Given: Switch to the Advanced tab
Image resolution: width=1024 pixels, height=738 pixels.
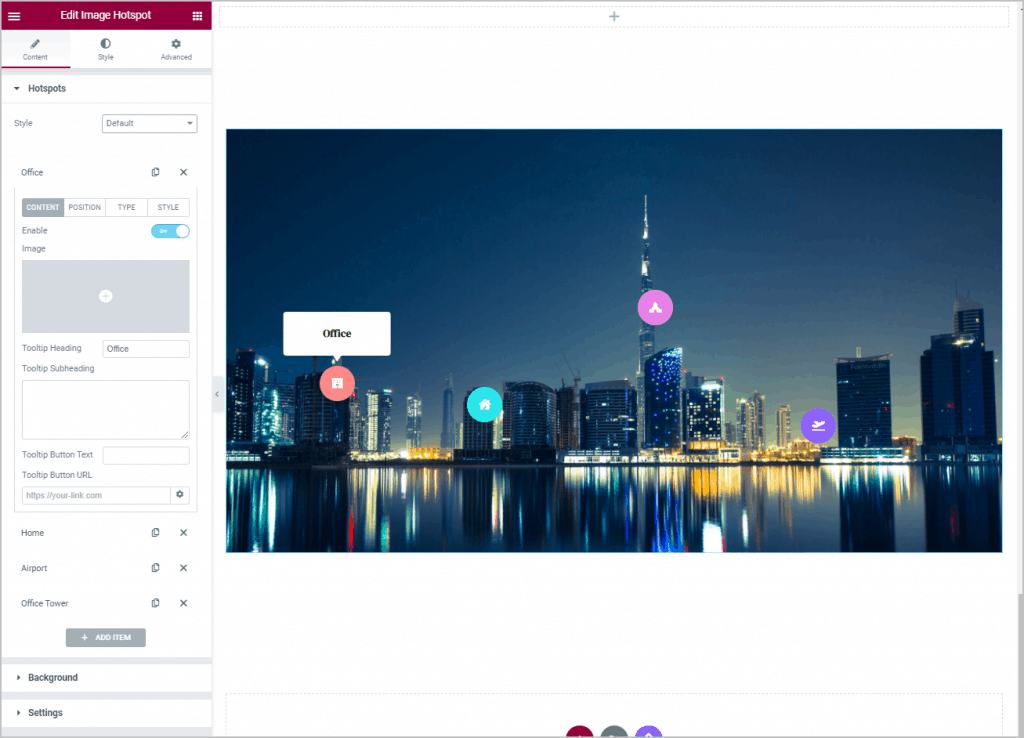Looking at the screenshot, I should [x=176, y=49].
